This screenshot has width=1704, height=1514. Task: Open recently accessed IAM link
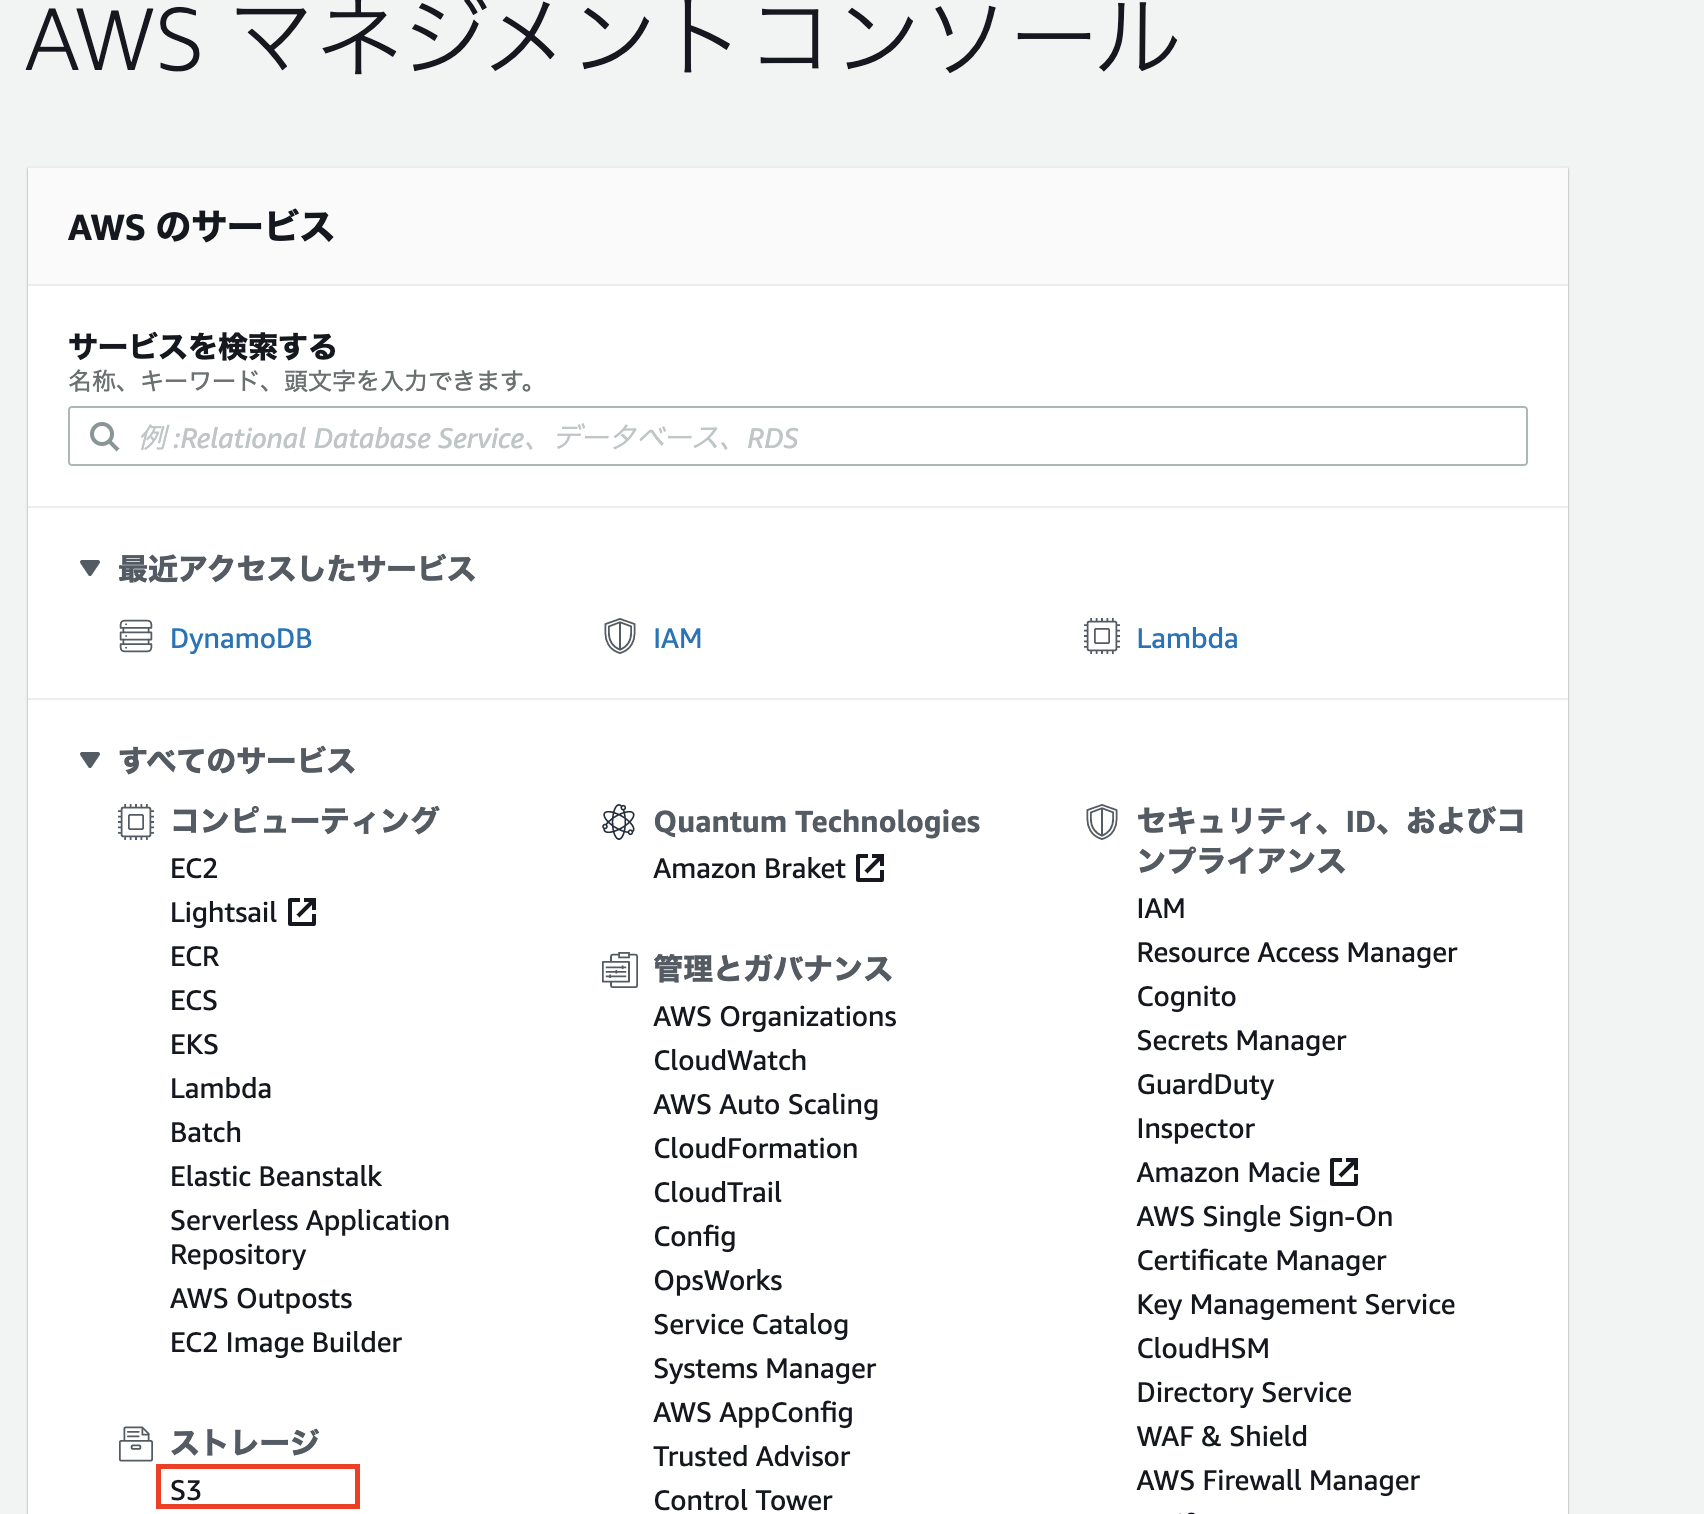677,638
